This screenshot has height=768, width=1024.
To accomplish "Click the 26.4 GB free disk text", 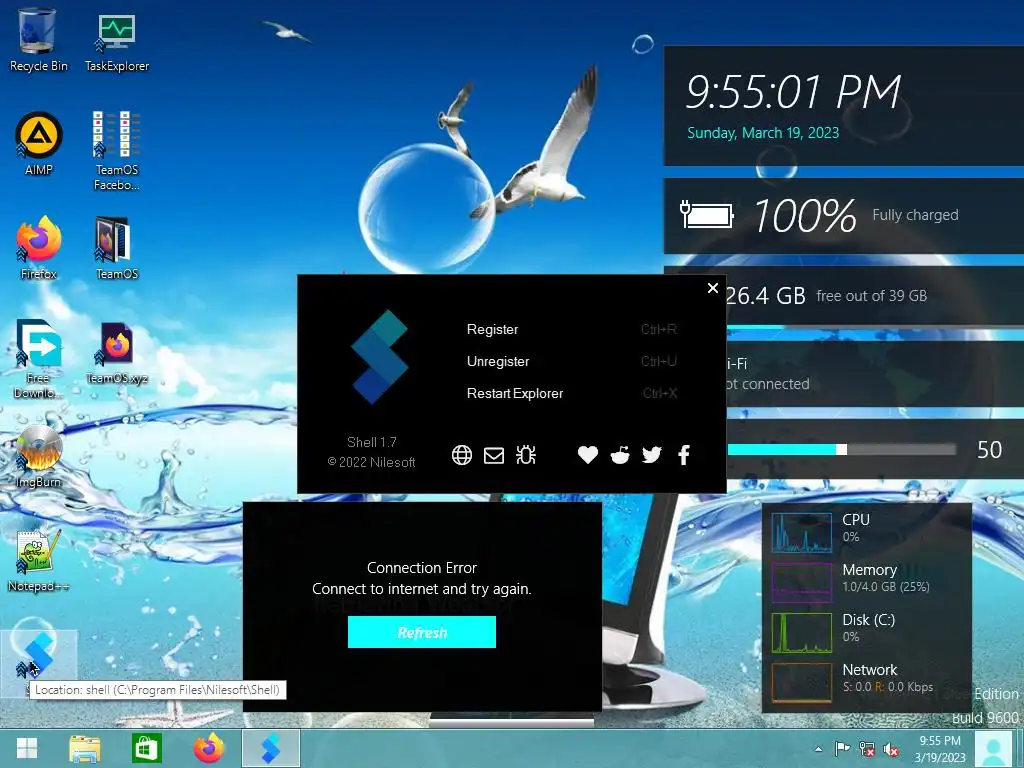I will click(825, 295).
